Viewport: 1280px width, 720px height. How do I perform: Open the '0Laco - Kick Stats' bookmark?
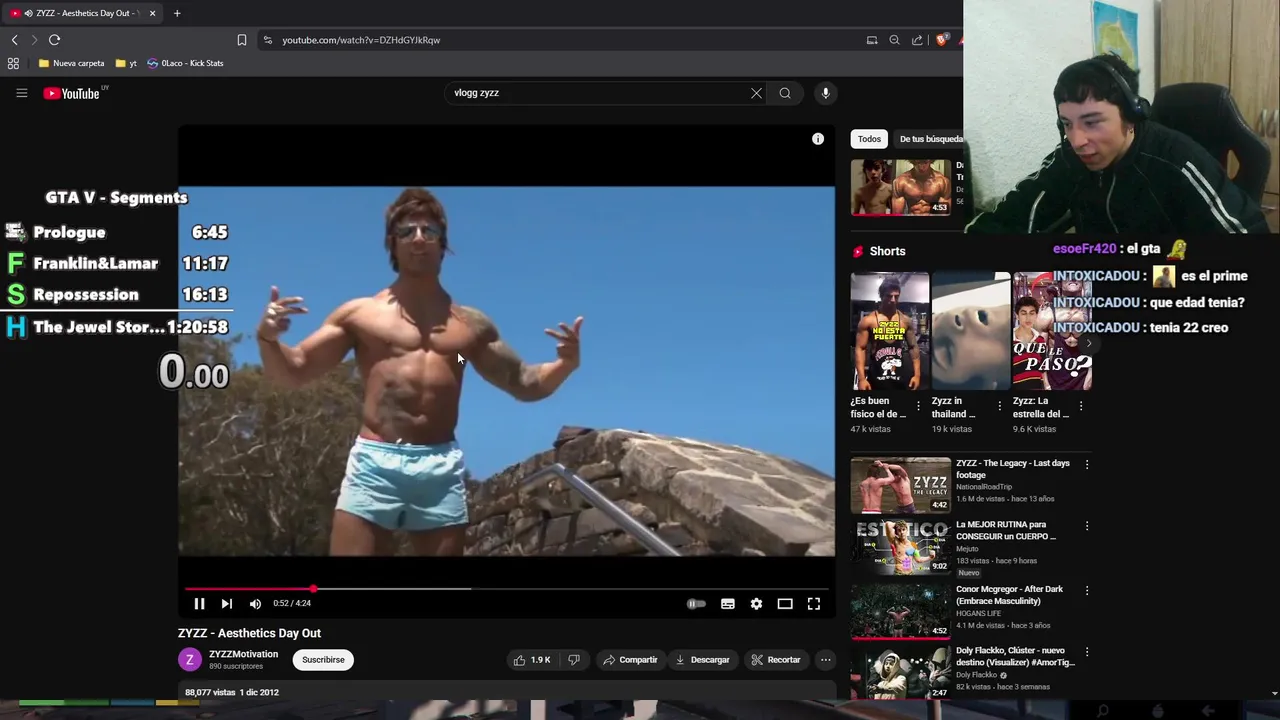click(185, 63)
